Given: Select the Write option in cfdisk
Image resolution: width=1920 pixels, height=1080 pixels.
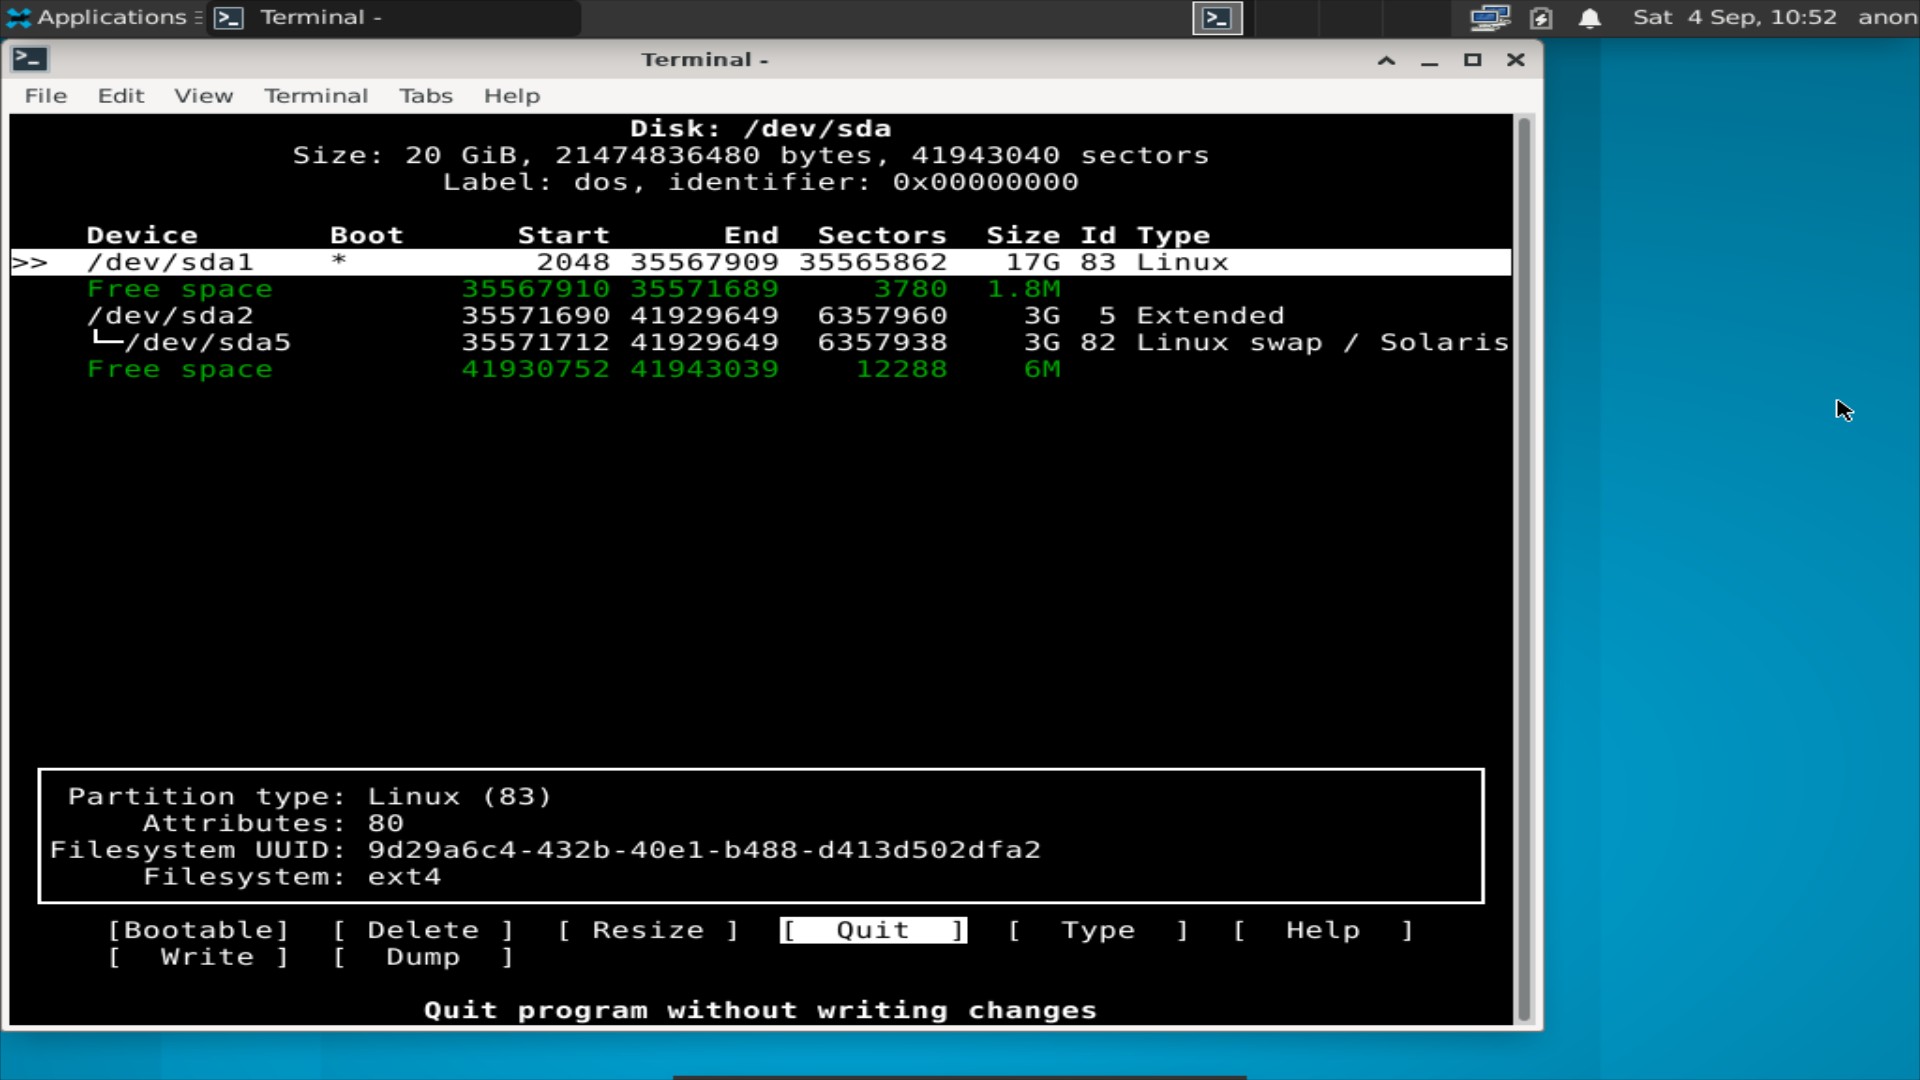Looking at the screenshot, I should [205, 956].
